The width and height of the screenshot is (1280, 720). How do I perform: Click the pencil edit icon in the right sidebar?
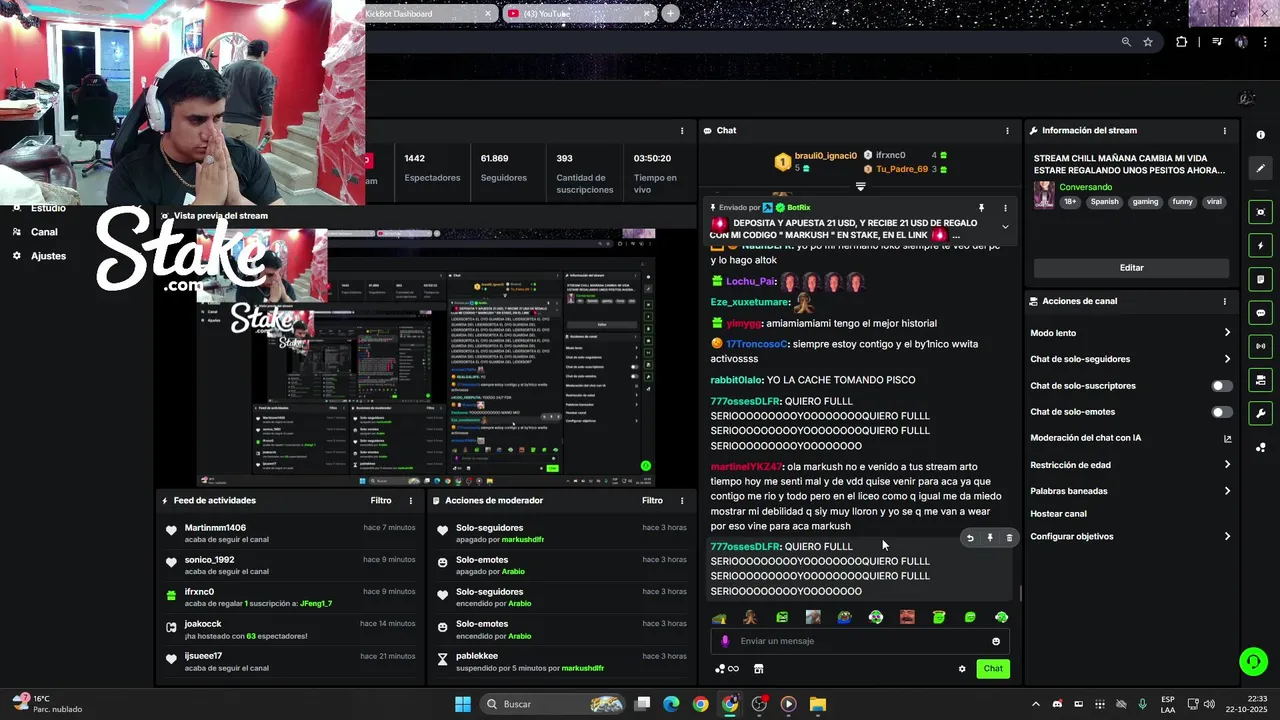[1260, 168]
